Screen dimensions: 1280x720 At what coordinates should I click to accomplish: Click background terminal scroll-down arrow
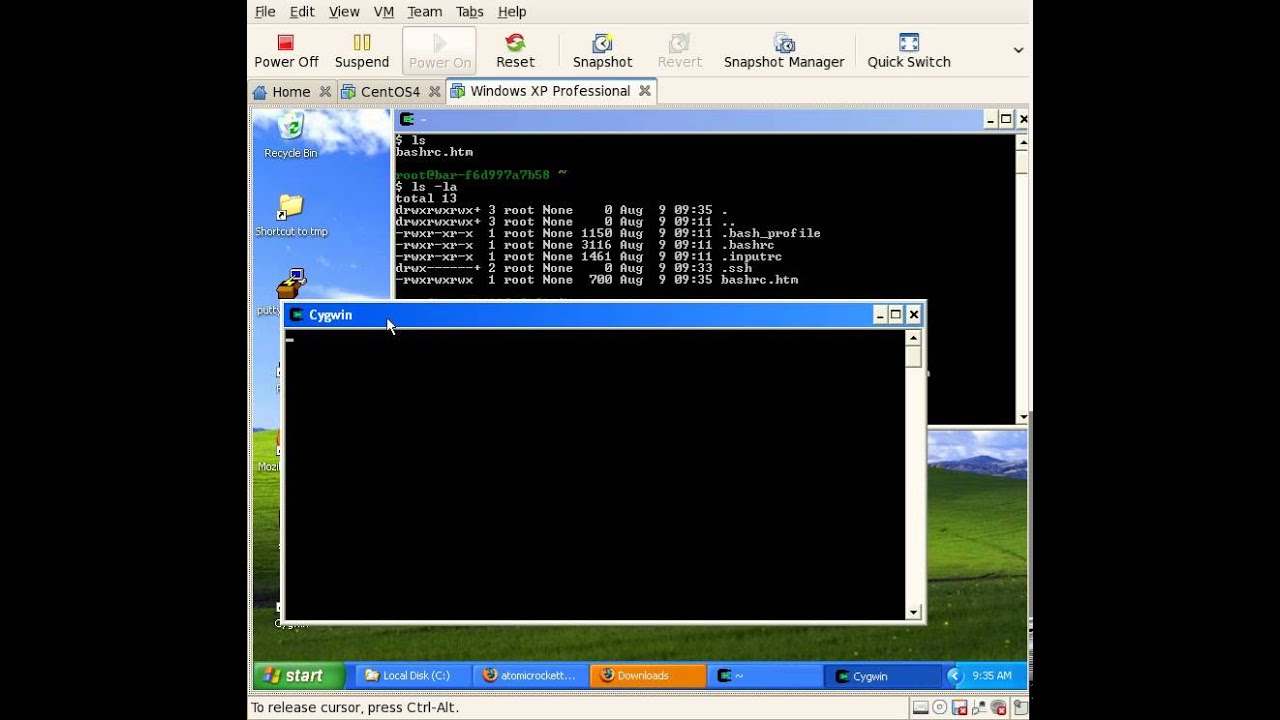1022,417
